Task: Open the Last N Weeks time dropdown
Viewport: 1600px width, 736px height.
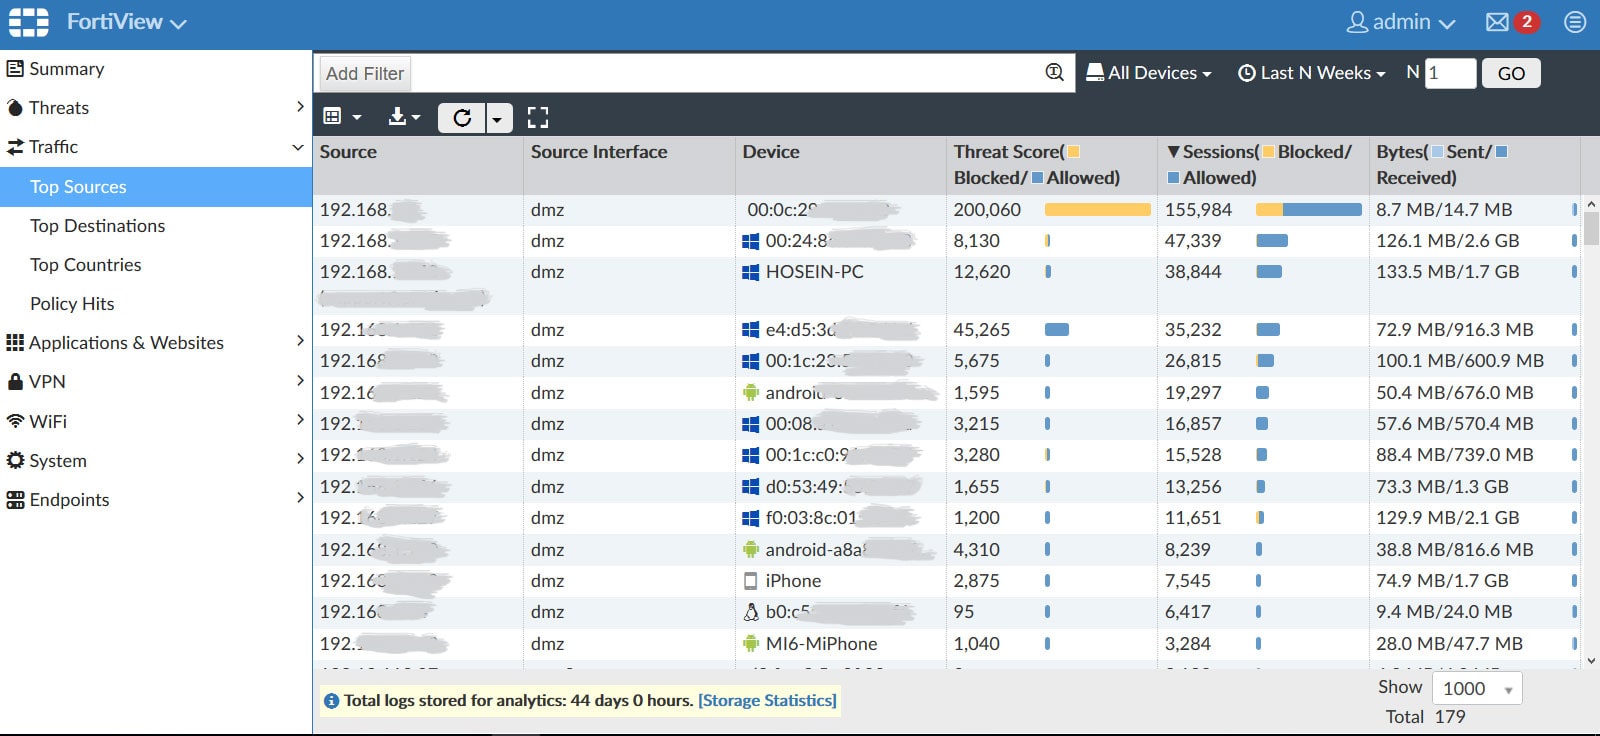Action: 1311,73
